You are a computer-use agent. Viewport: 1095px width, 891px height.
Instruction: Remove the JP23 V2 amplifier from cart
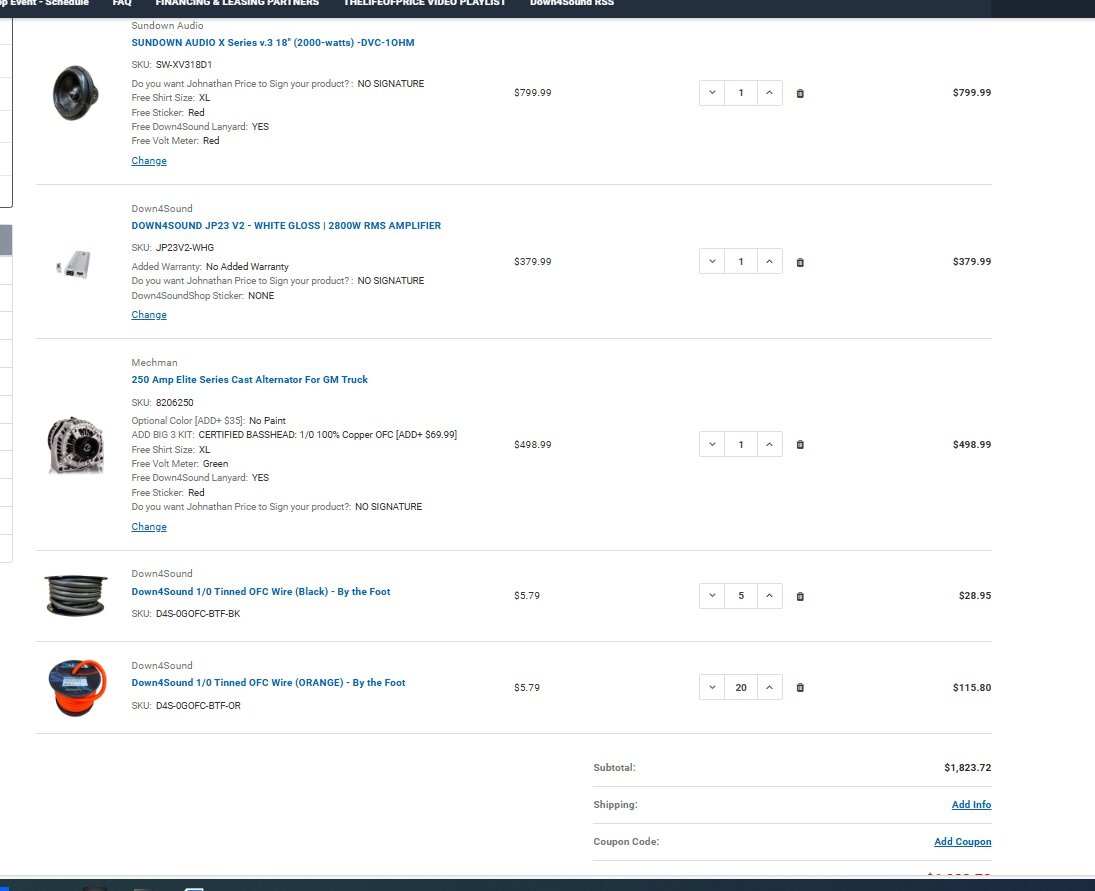(x=800, y=262)
